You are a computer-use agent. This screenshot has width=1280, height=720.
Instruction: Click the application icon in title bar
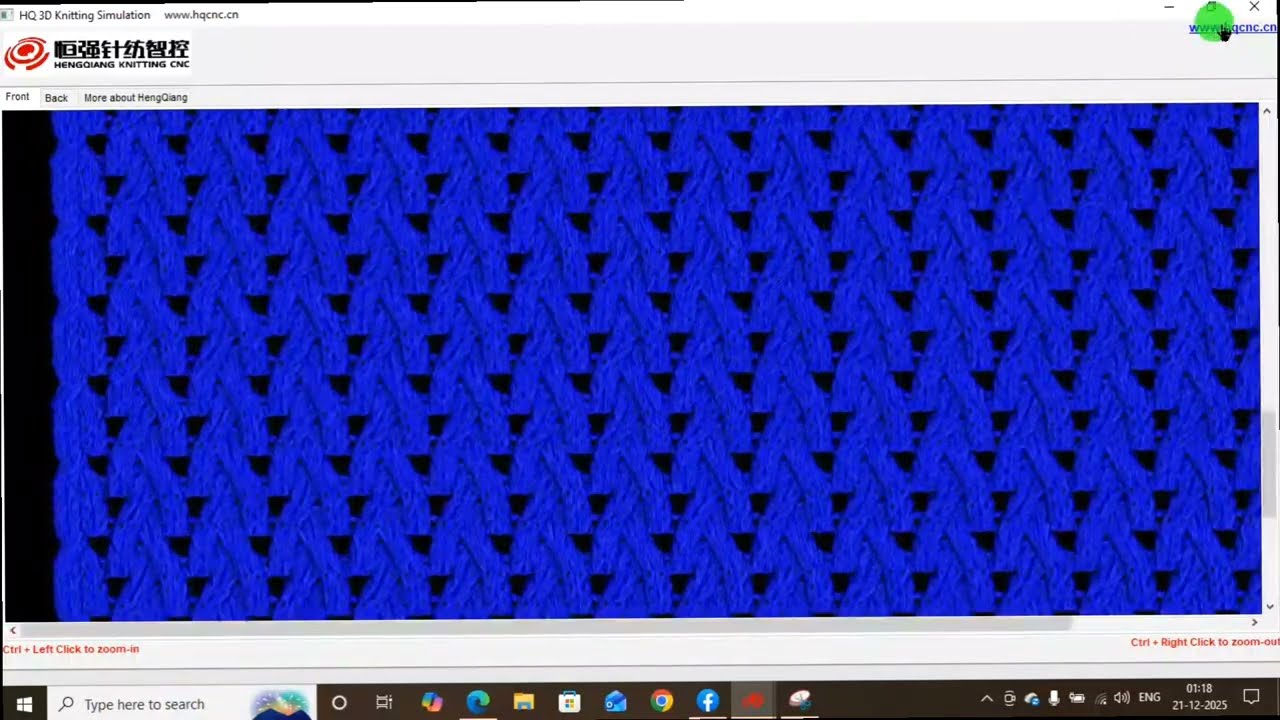click(8, 15)
